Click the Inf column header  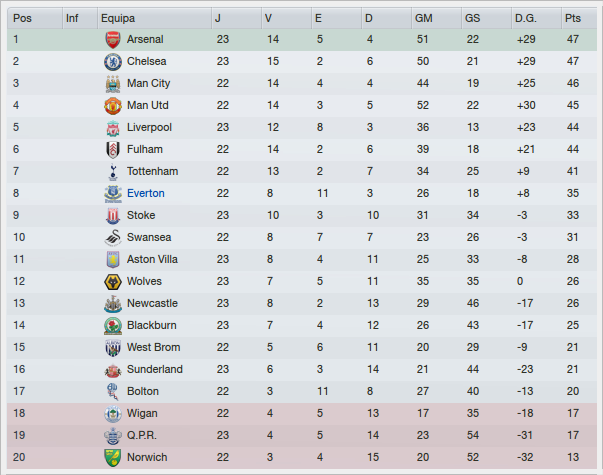pos(72,18)
